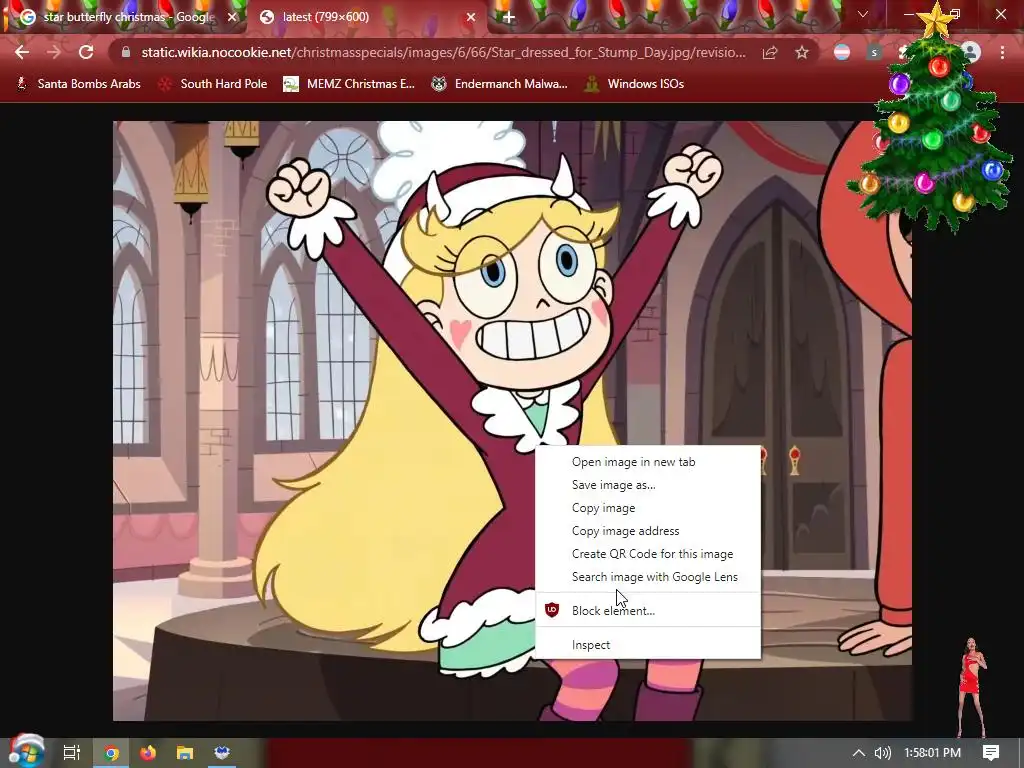Image resolution: width=1024 pixels, height=768 pixels.
Task: Open Task View in taskbar
Action: [72, 753]
